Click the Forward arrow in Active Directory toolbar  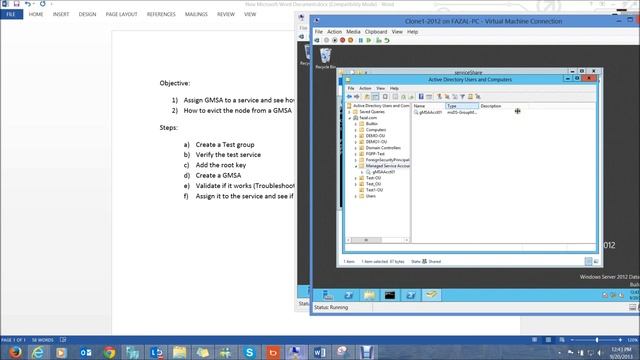click(x=357, y=97)
